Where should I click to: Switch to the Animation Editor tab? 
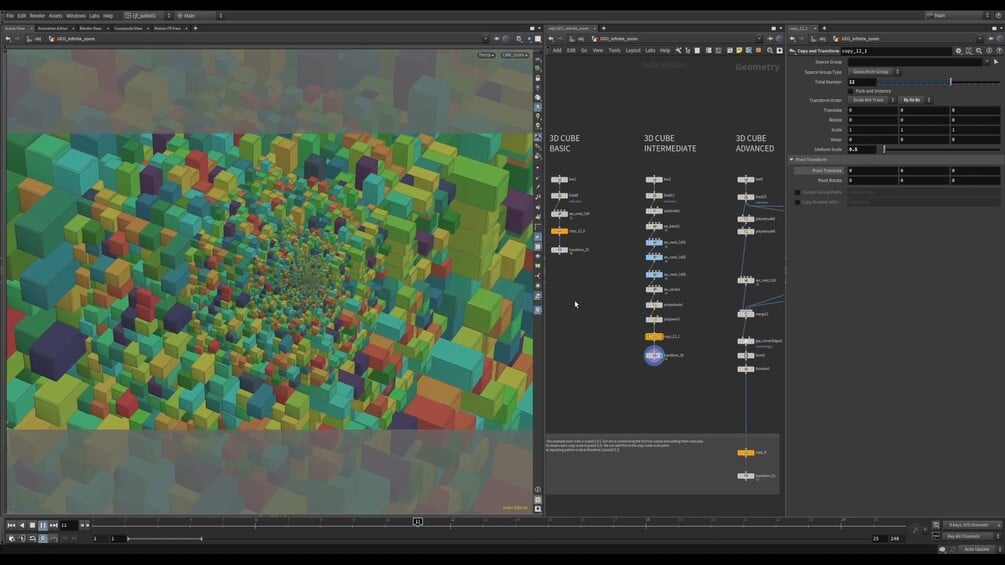click(53, 28)
